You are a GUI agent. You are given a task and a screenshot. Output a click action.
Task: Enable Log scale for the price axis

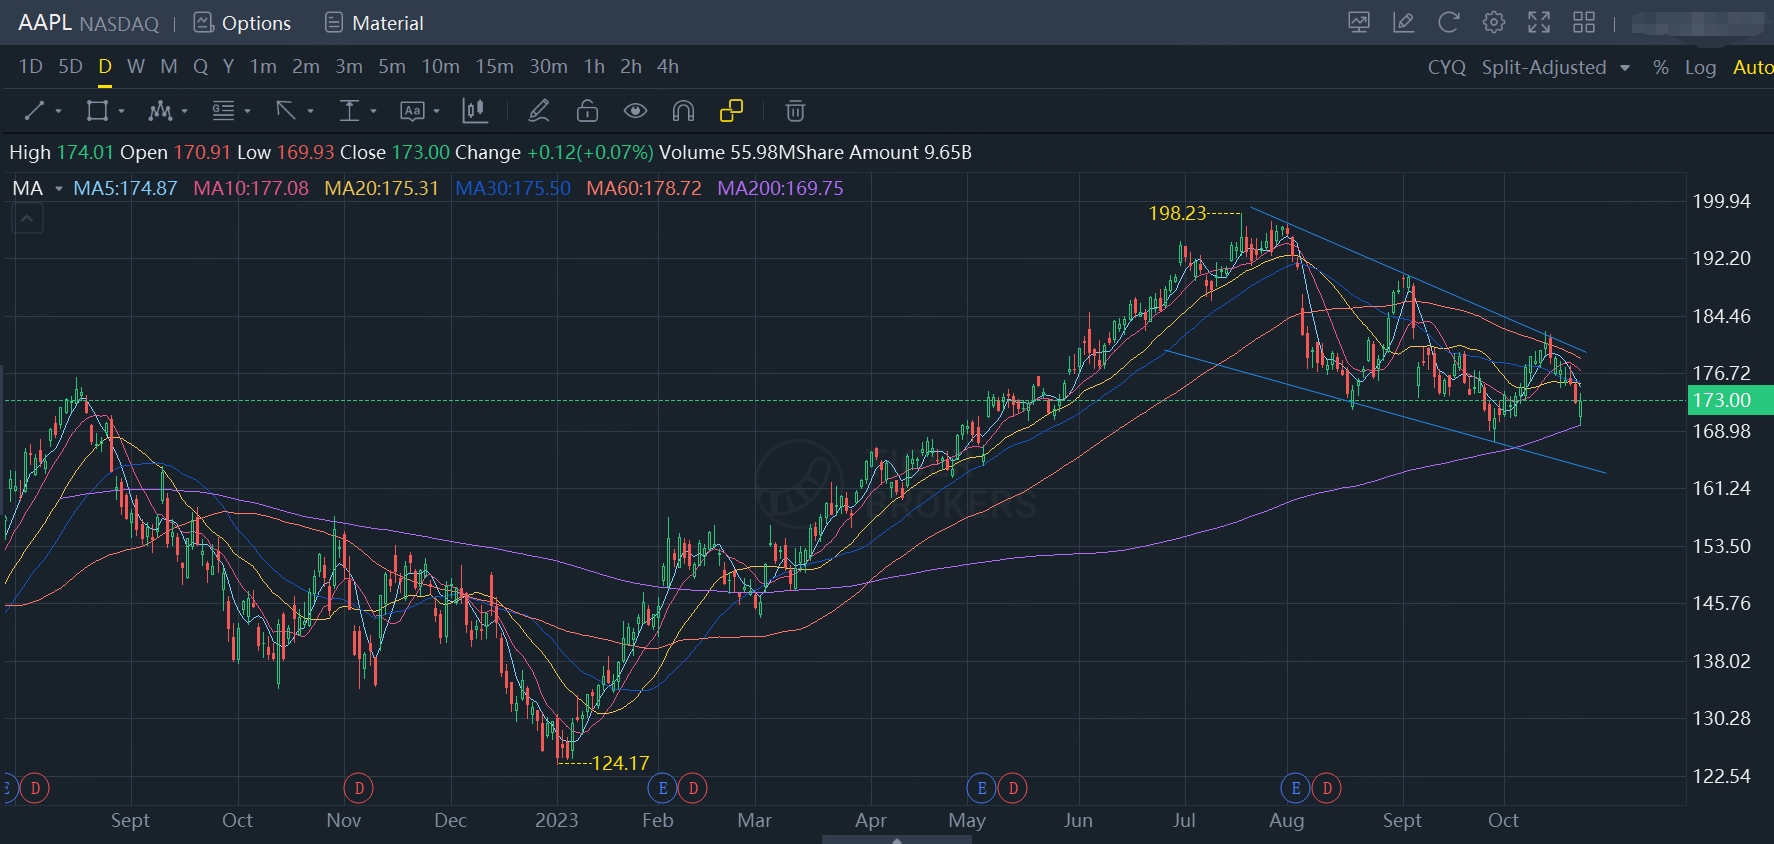click(1700, 67)
